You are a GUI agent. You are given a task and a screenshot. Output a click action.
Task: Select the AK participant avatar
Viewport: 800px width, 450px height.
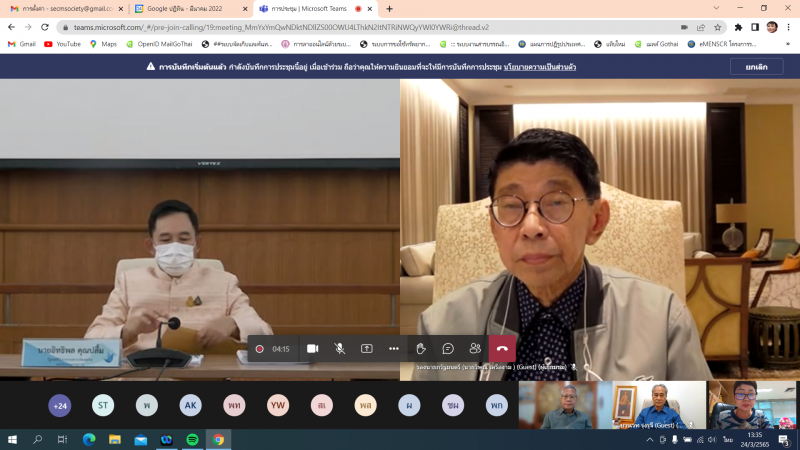190,406
